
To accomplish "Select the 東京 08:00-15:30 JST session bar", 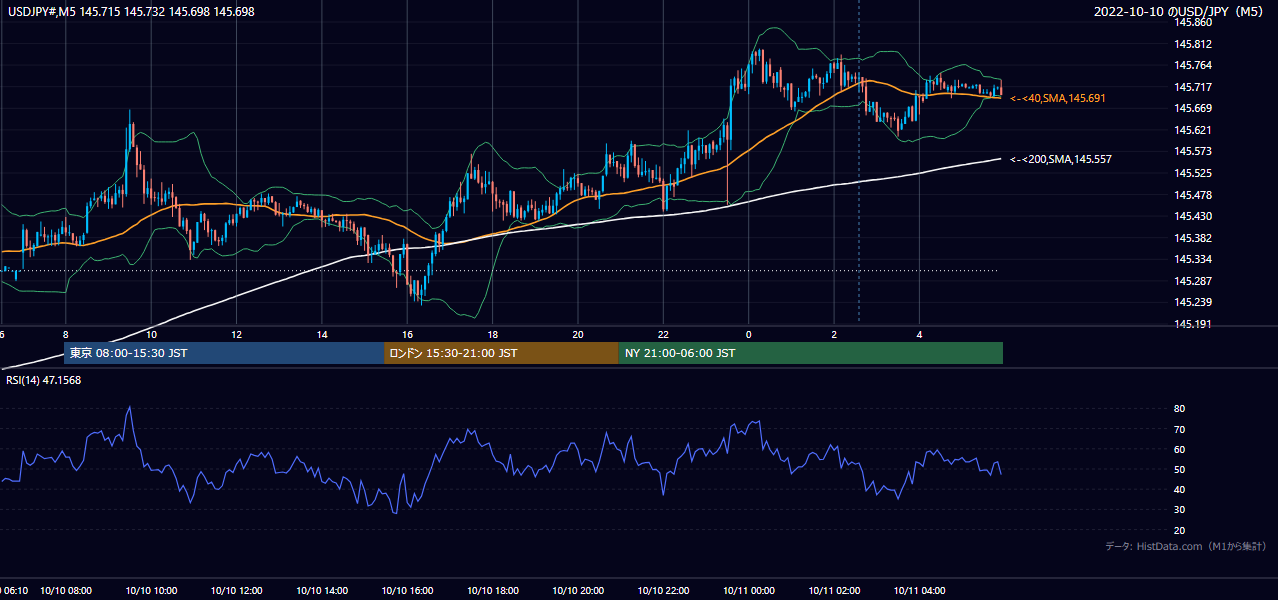I will pyautogui.click(x=223, y=353).
